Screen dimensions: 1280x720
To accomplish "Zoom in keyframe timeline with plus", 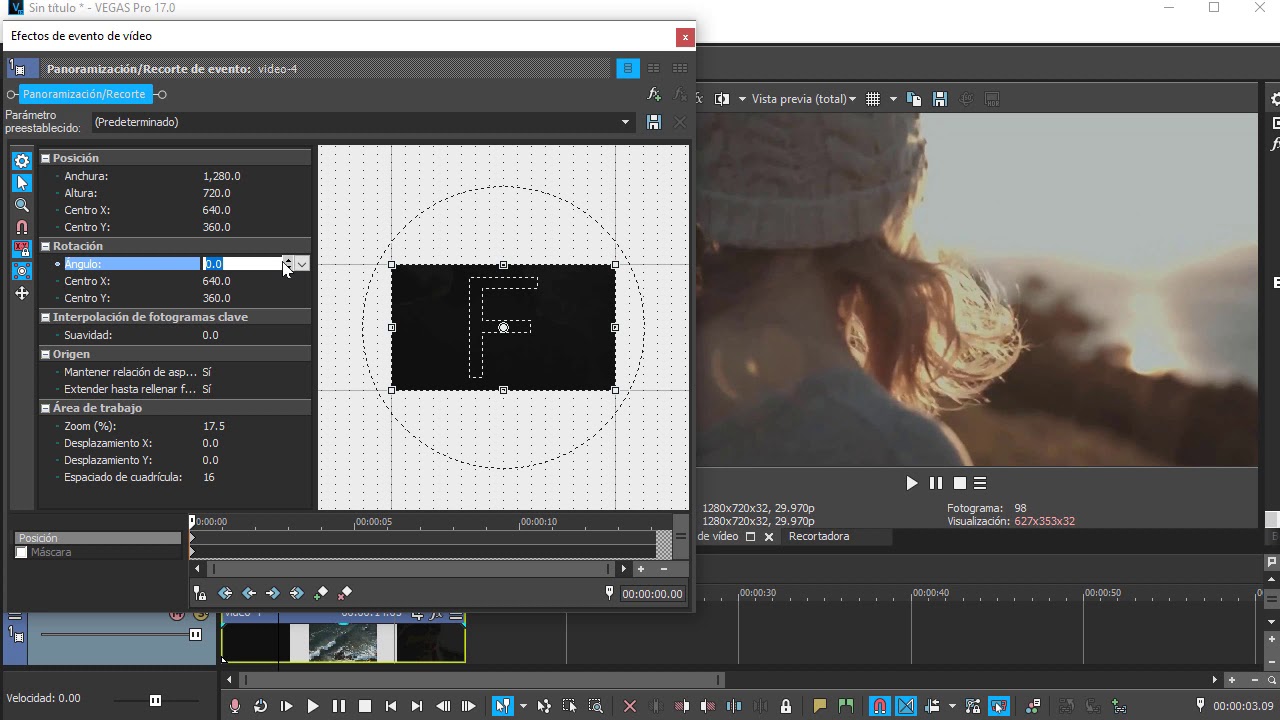I will point(641,569).
